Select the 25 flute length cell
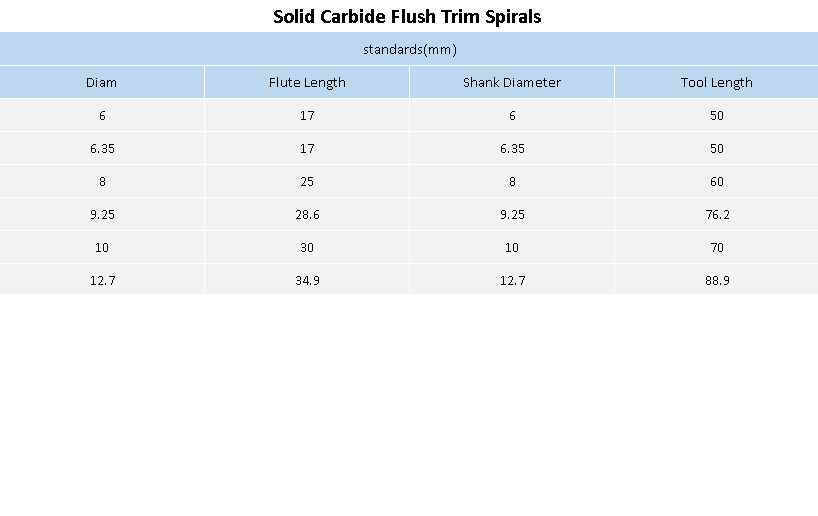This screenshot has width=818, height=516. pyautogui.click(x=307, y=181)
